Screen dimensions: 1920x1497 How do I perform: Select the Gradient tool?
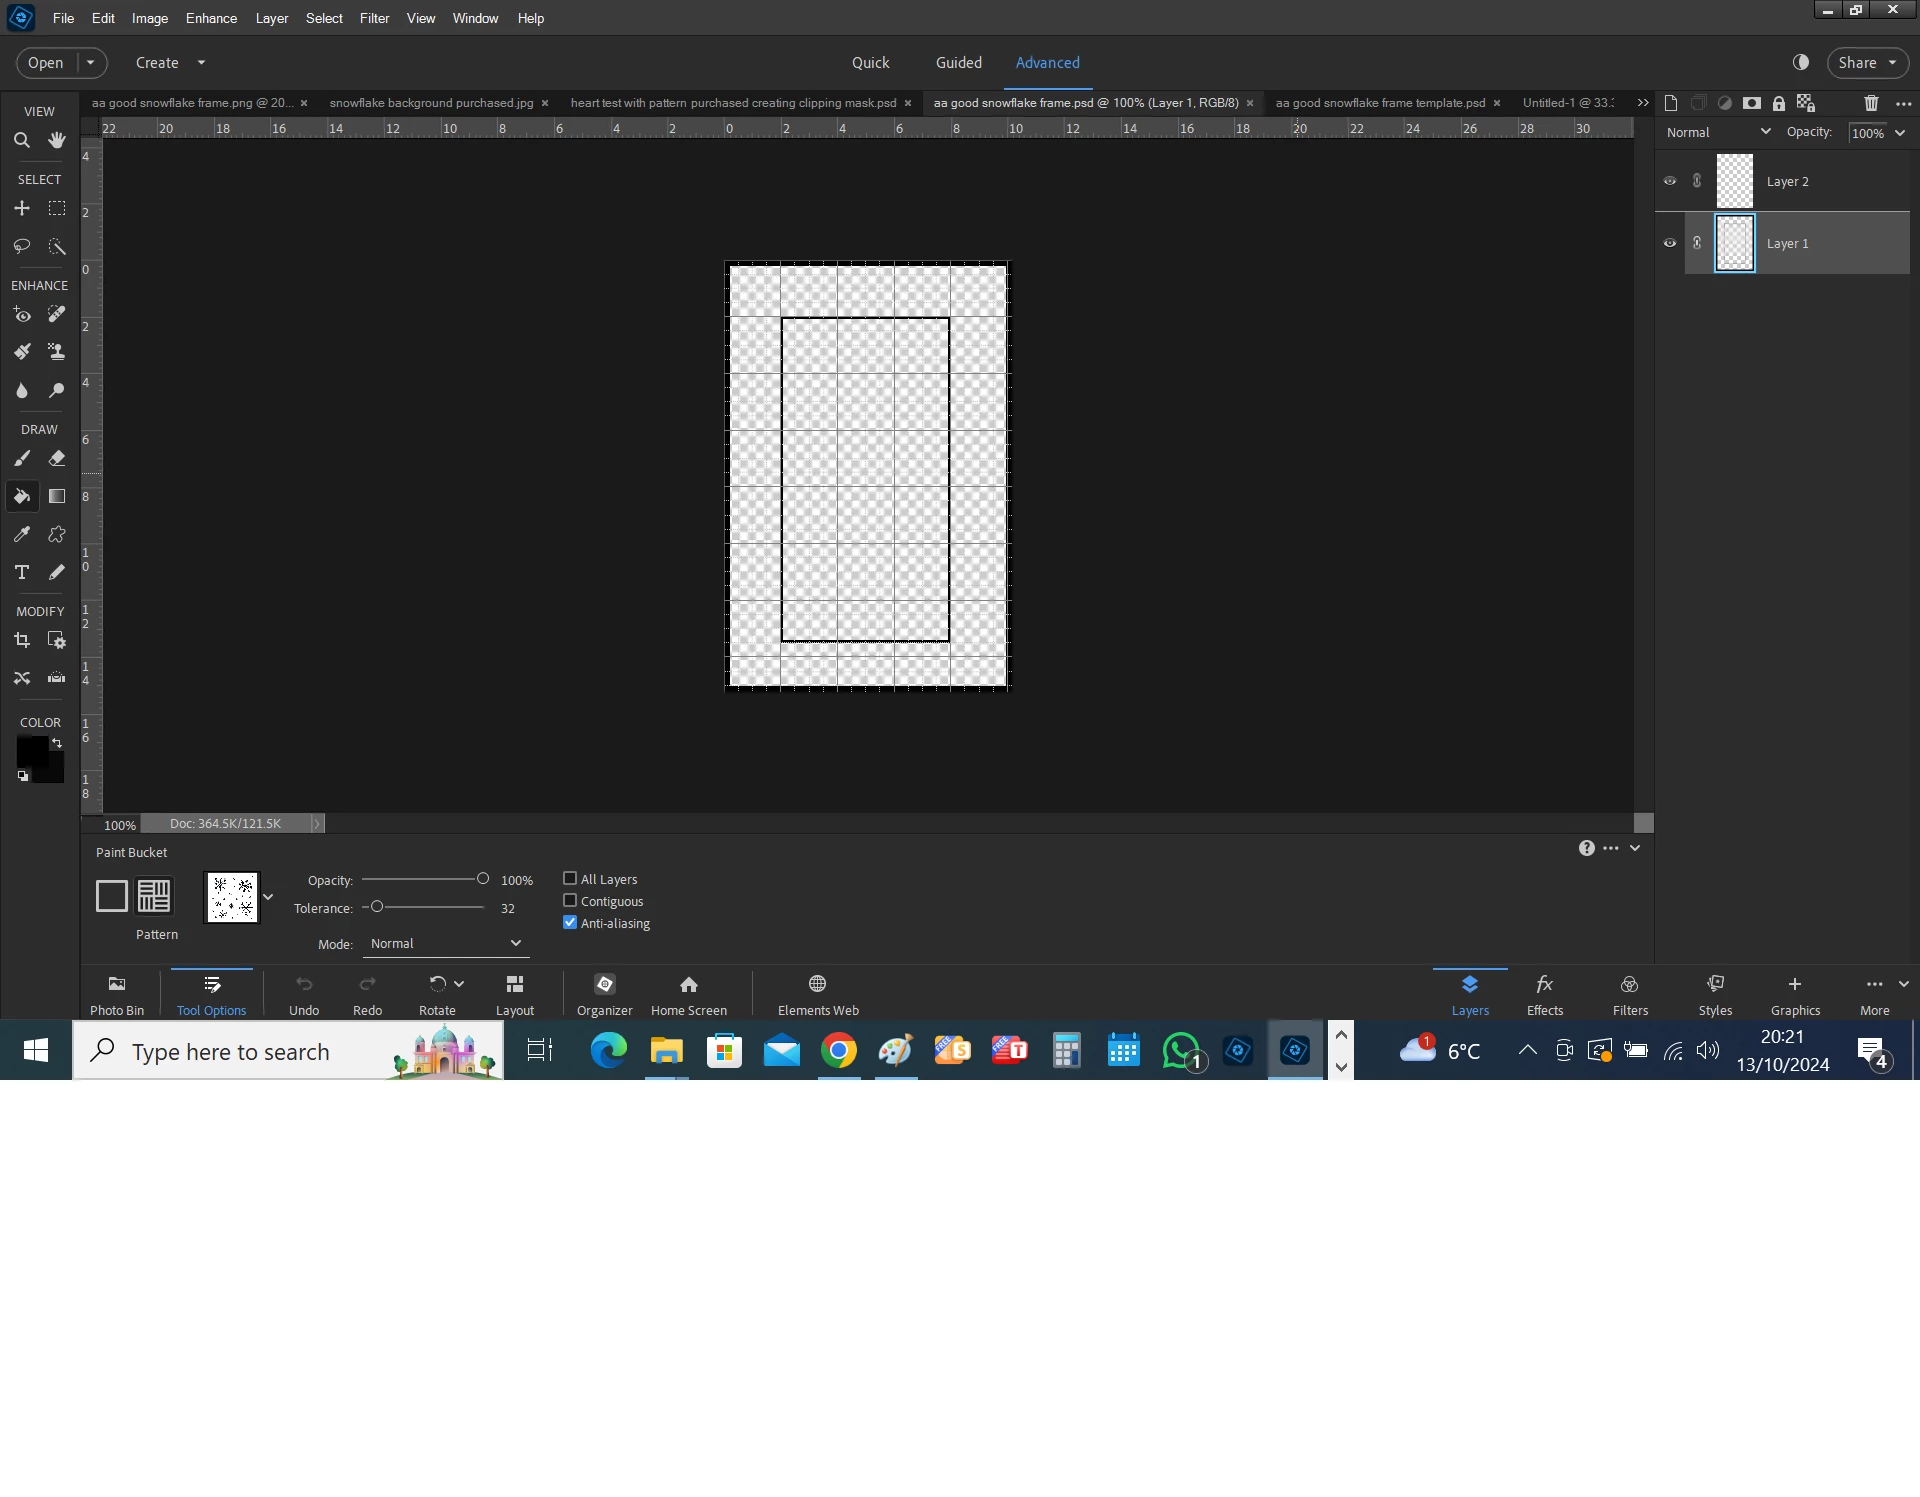(57, 496)
